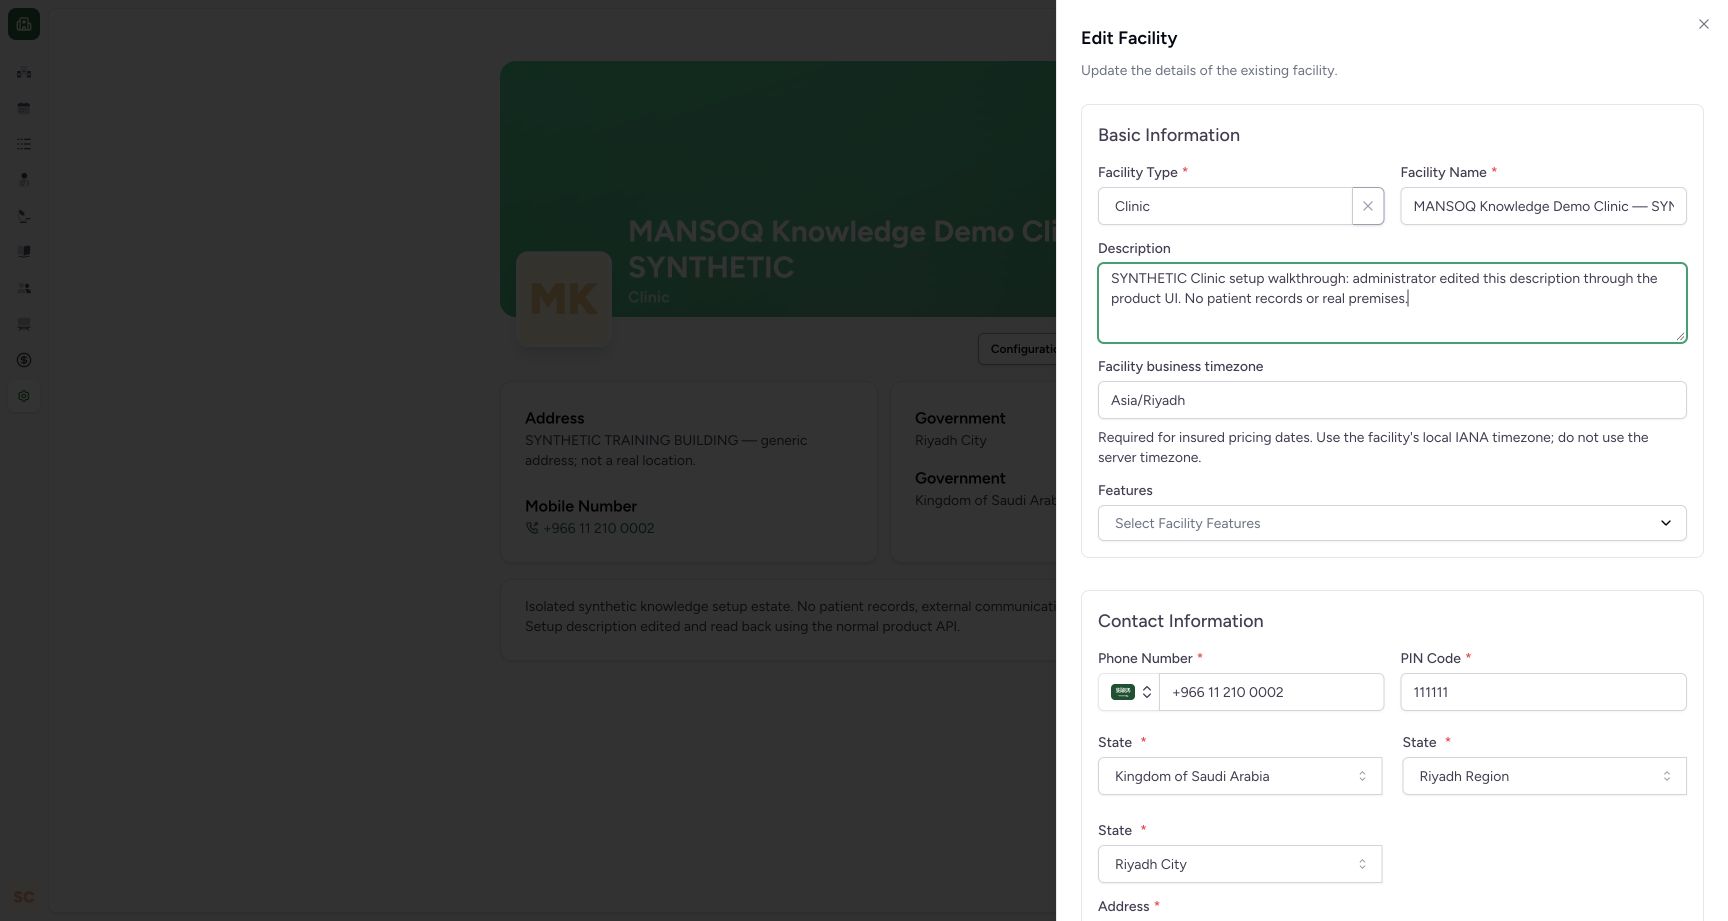
Task: Close the Edit Facility panel
Action: coord(1704,24)
